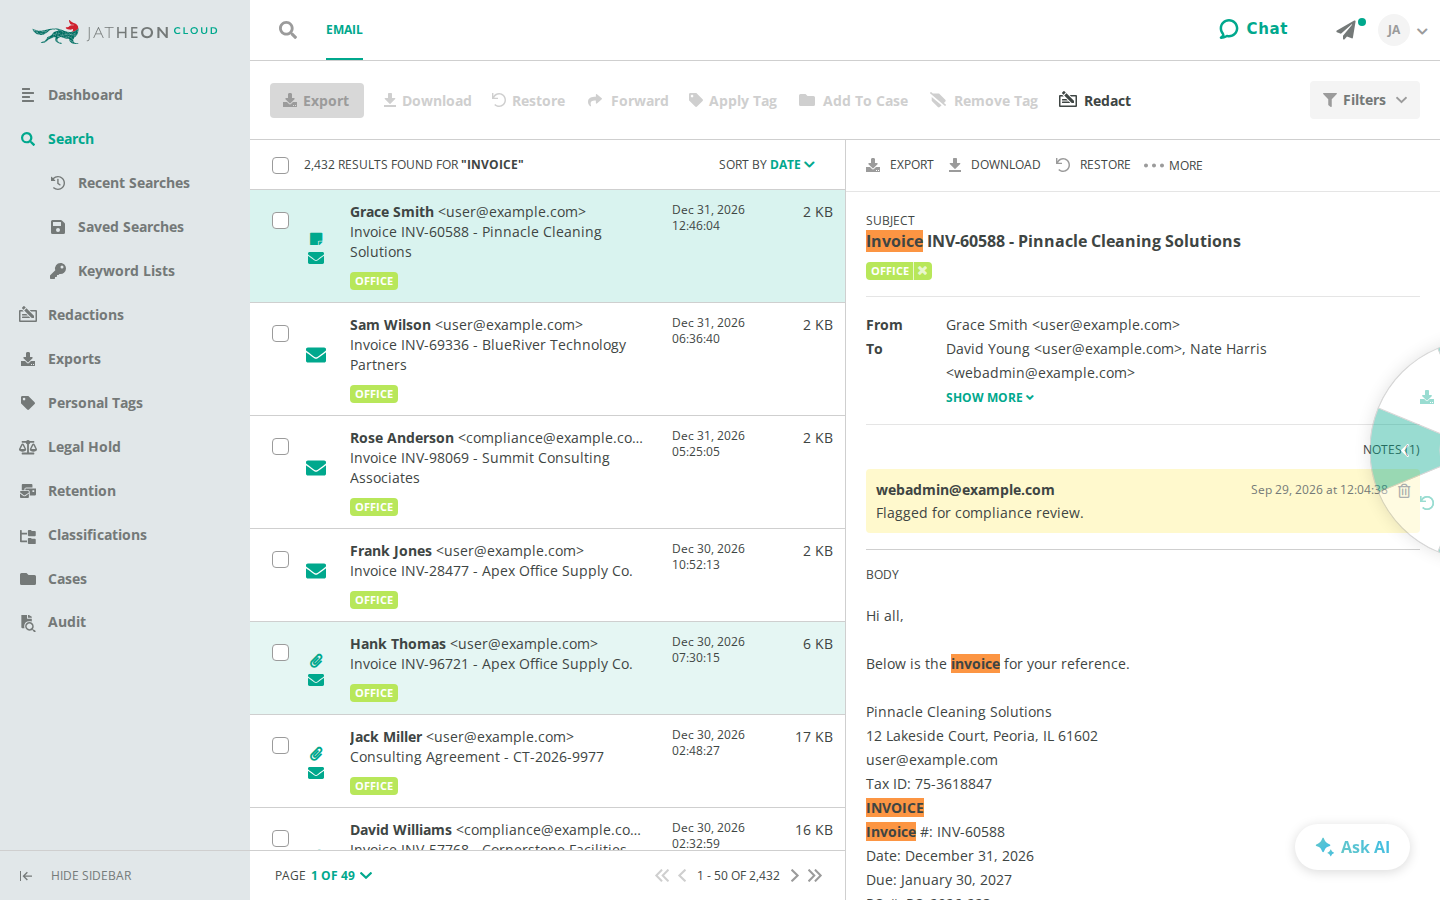Go to Saved Searches
1440x900 pixels.
(x=130, y=227)
